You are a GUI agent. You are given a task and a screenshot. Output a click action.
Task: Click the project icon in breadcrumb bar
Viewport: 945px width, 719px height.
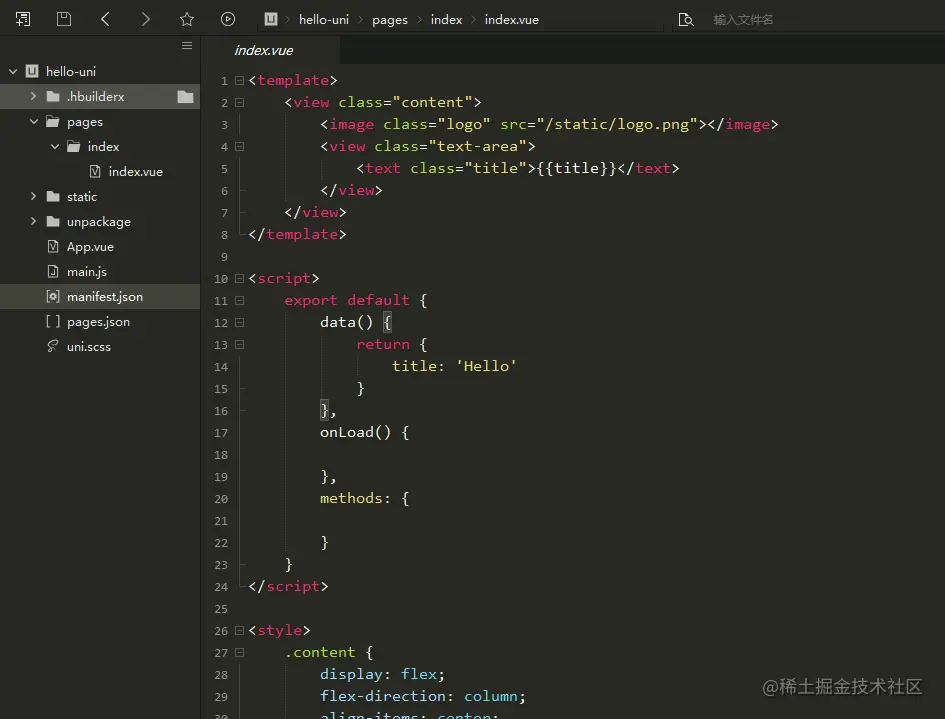[271, 19]
